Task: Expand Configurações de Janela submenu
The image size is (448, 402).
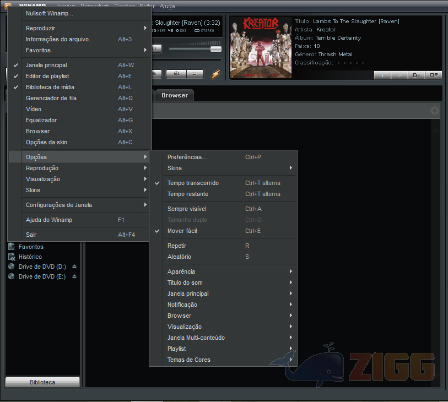Action: tap(79, 205)
